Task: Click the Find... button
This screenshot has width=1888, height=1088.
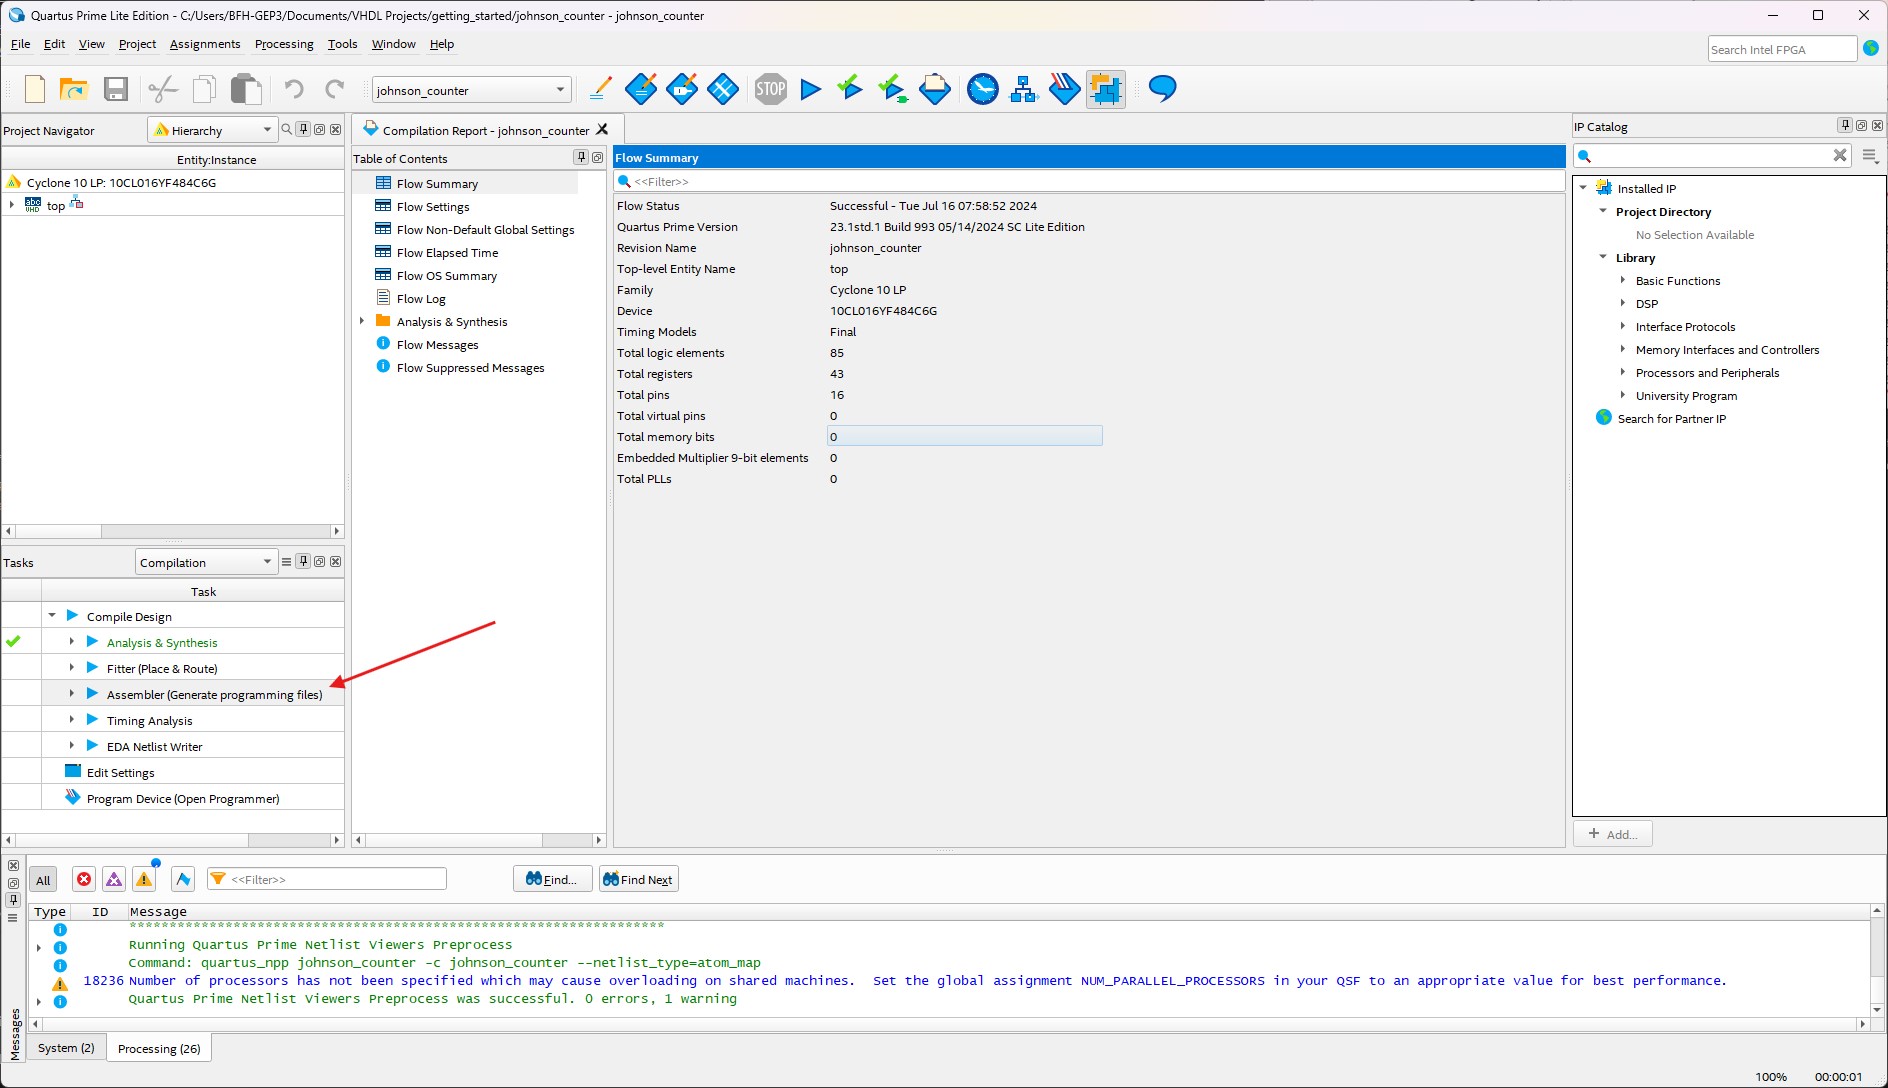Action: [x=552, y=879]
